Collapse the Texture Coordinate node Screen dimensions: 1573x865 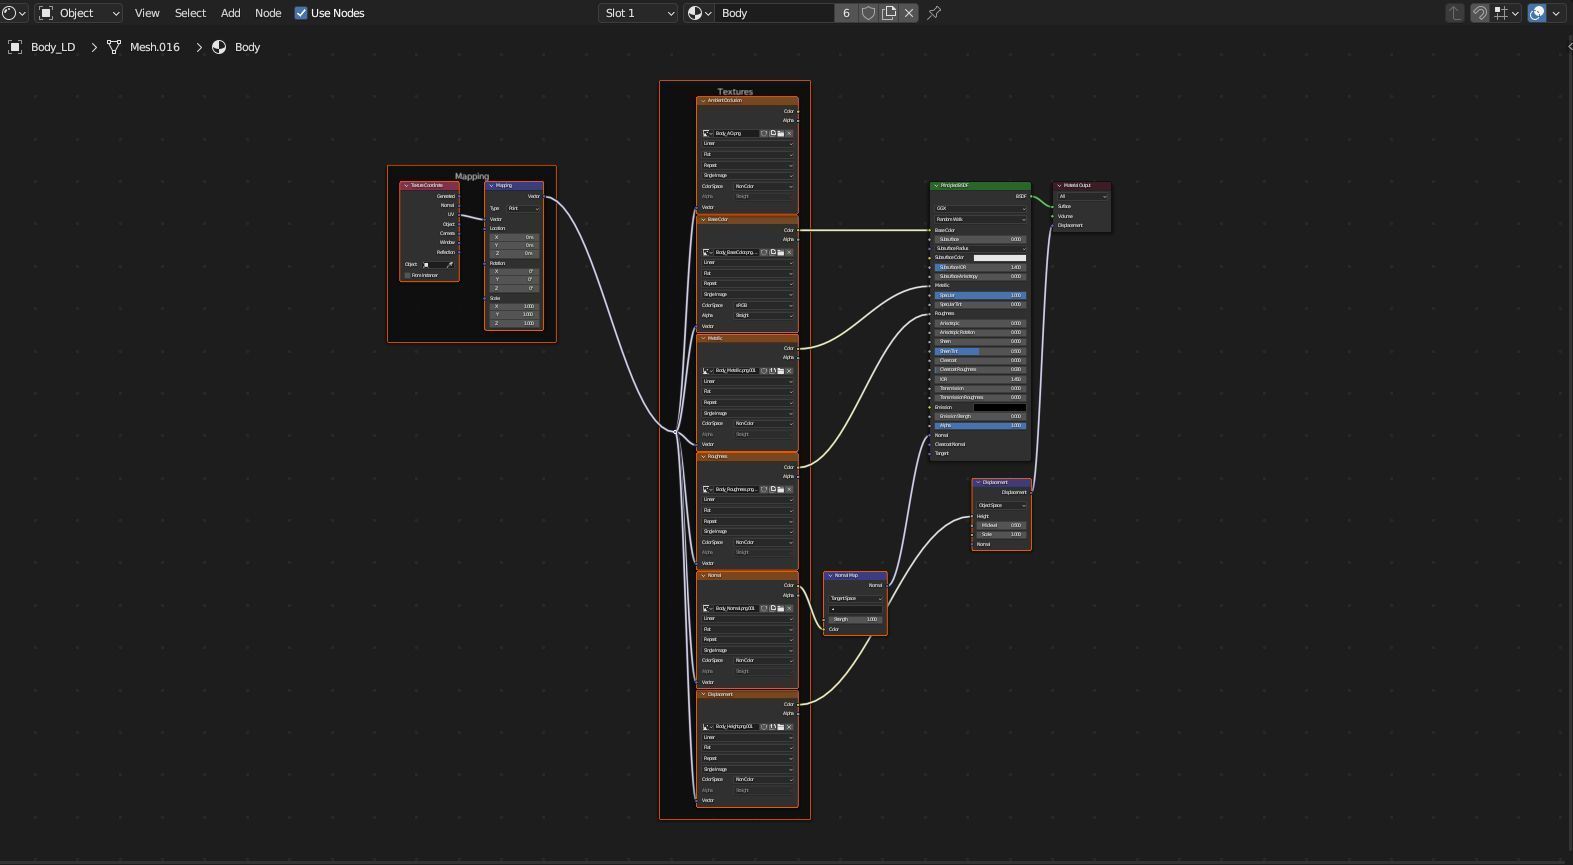[406, 185]
